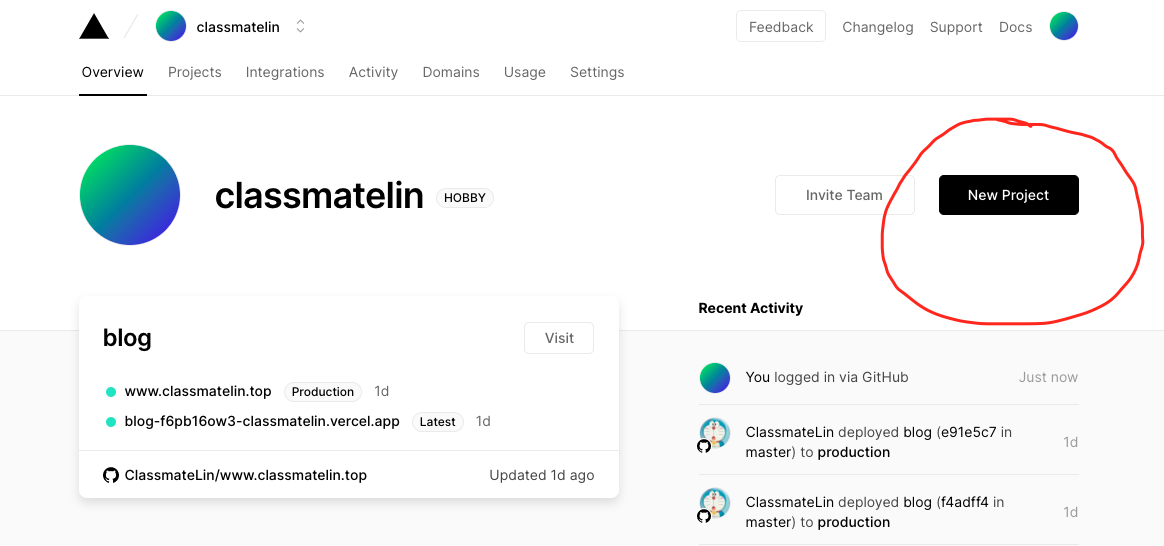Click green status dot beside blog-f6pb16ow3 deployment
Viewport: 1164px width, 546px height.
[x=111, y=422]
